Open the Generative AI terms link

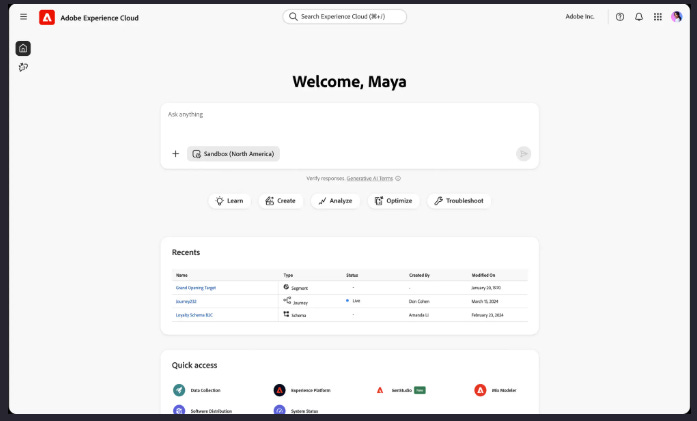(370, 178)
